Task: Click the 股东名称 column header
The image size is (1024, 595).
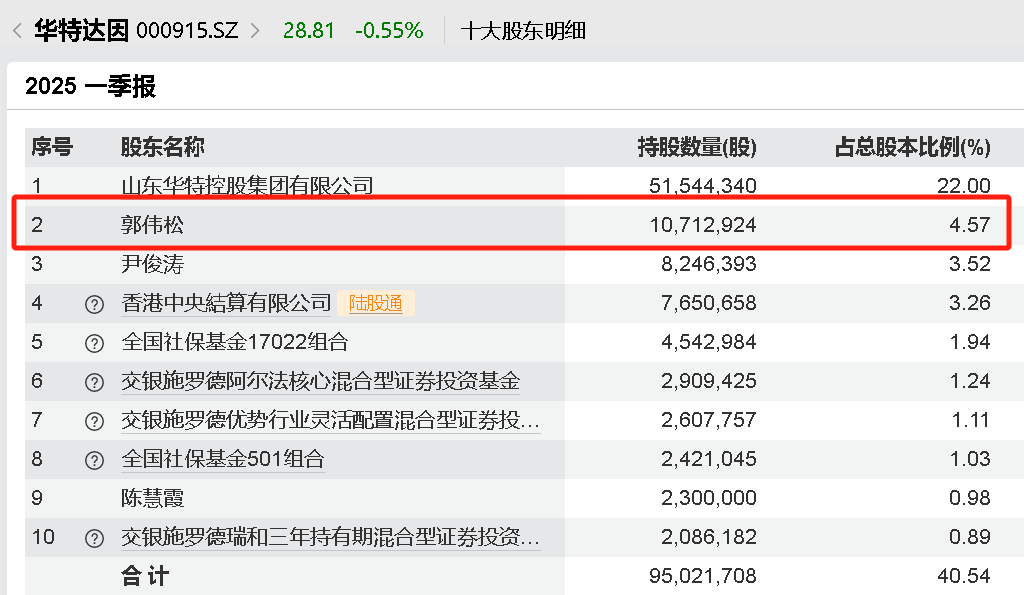Action: pos(163,147)
